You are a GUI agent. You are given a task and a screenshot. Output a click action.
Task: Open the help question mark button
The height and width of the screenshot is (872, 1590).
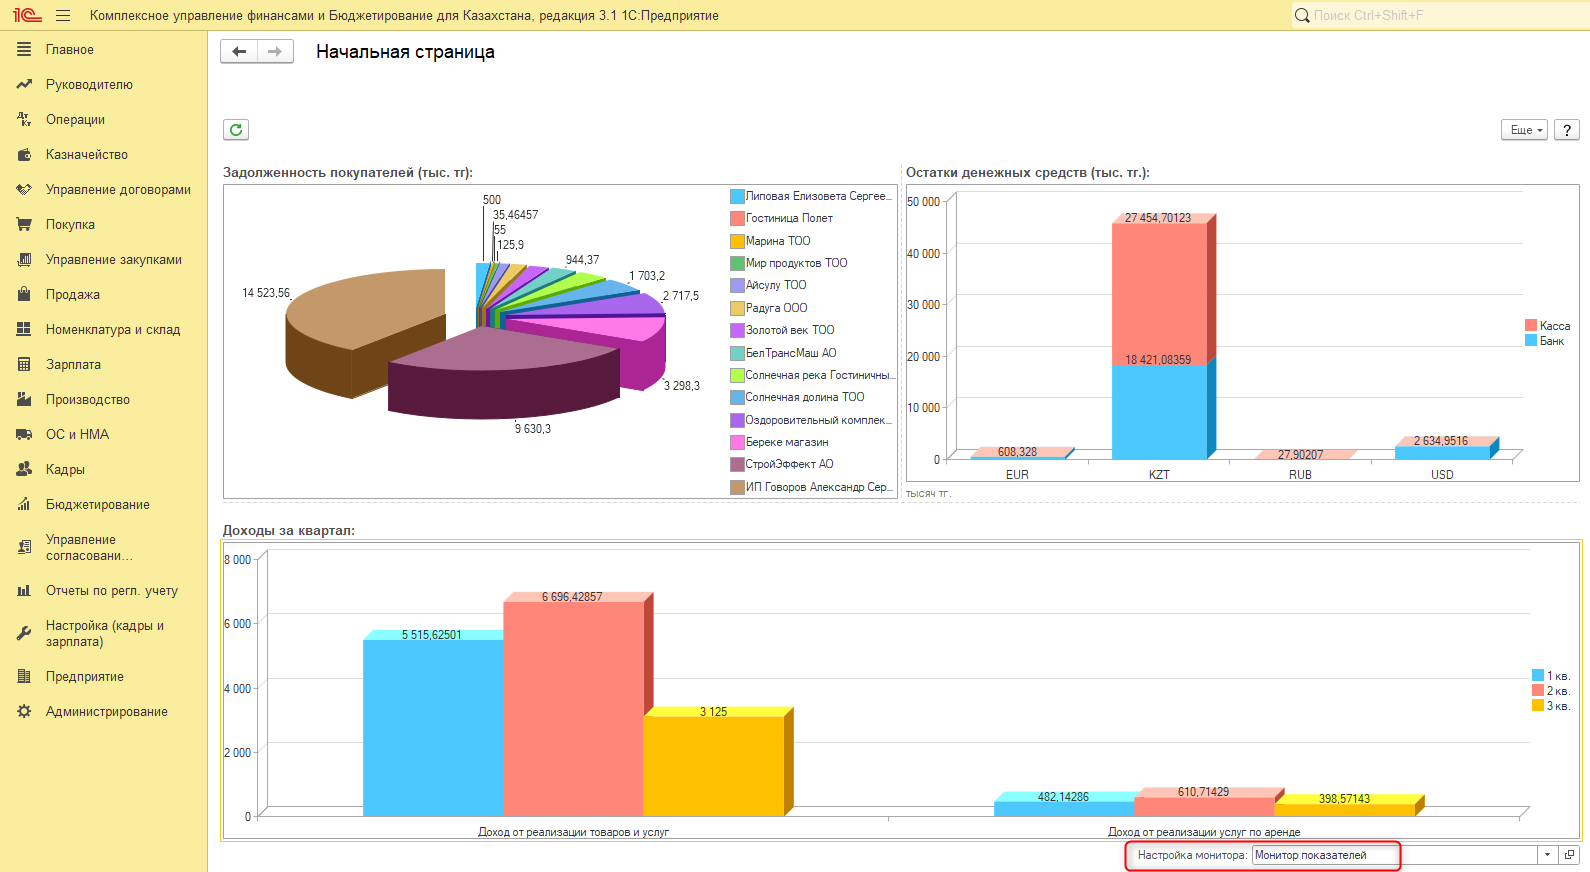[x=1567, y=130]
